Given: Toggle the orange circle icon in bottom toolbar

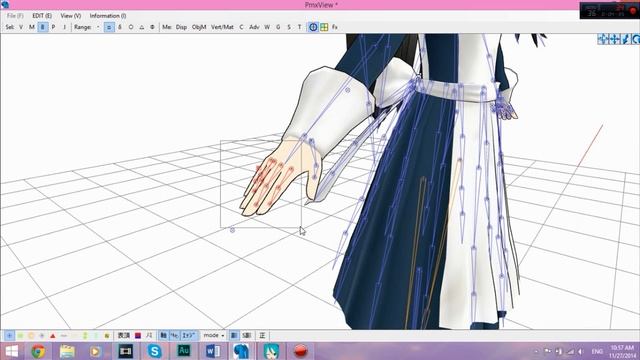Looking at the screenshot, I should tap(31, 336).
